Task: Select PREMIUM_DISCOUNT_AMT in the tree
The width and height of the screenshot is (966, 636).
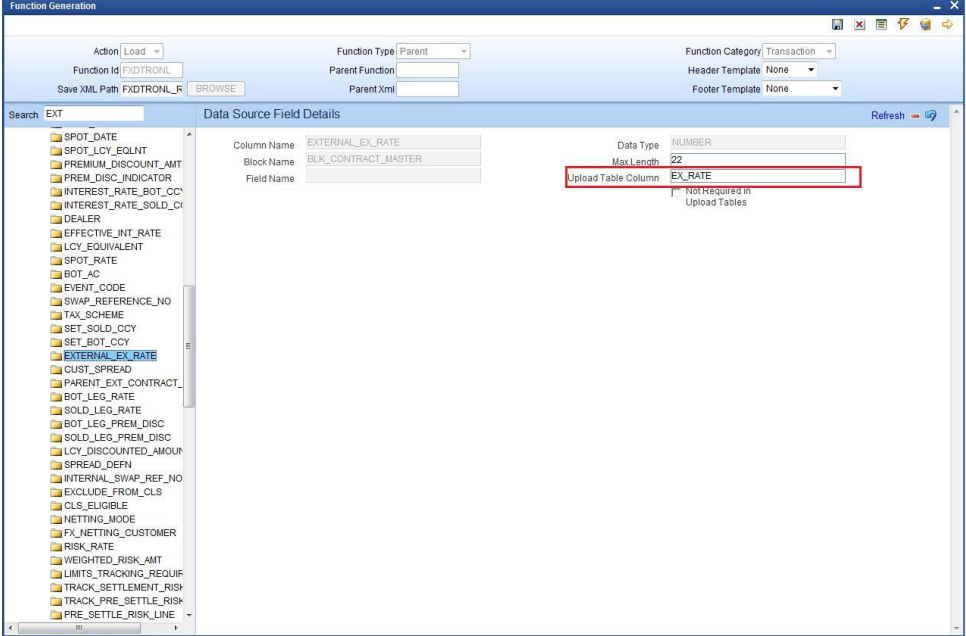Action: (x=123, y=165)
